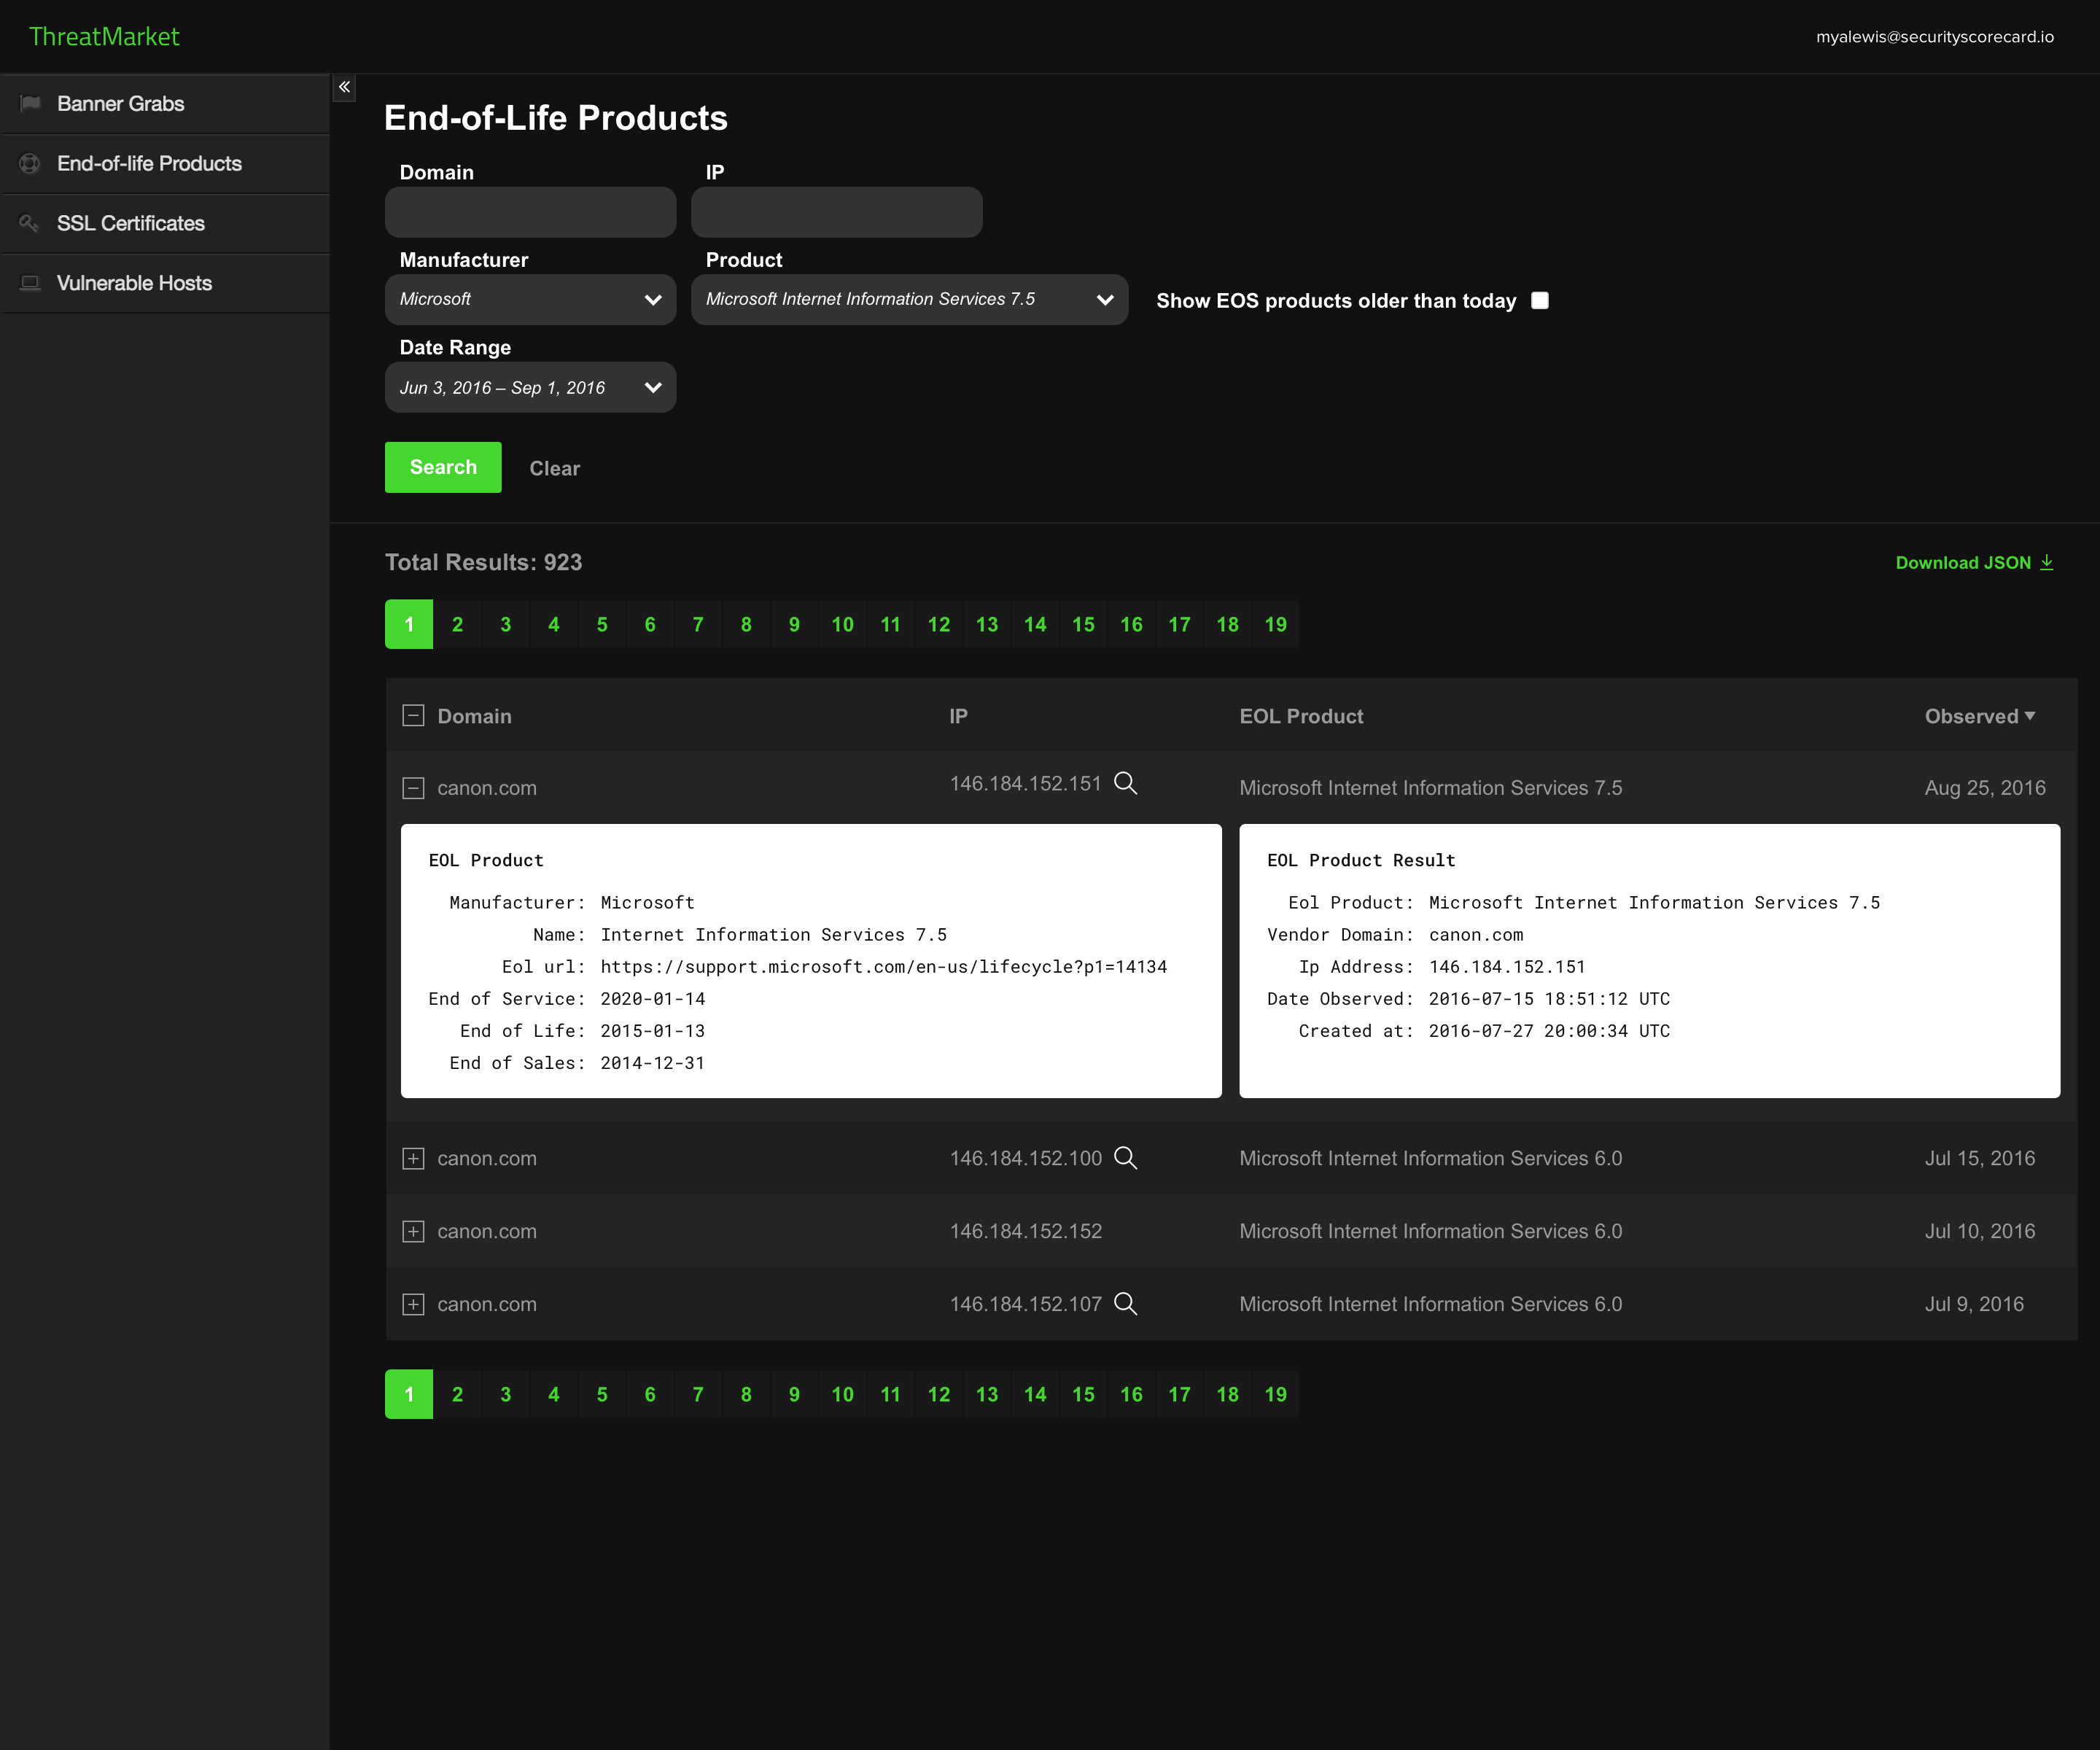This screenshot has width=2100, height=1750.
Task: Expand the canon.com row for 146.184.152.107
Action: [413, 1304]
